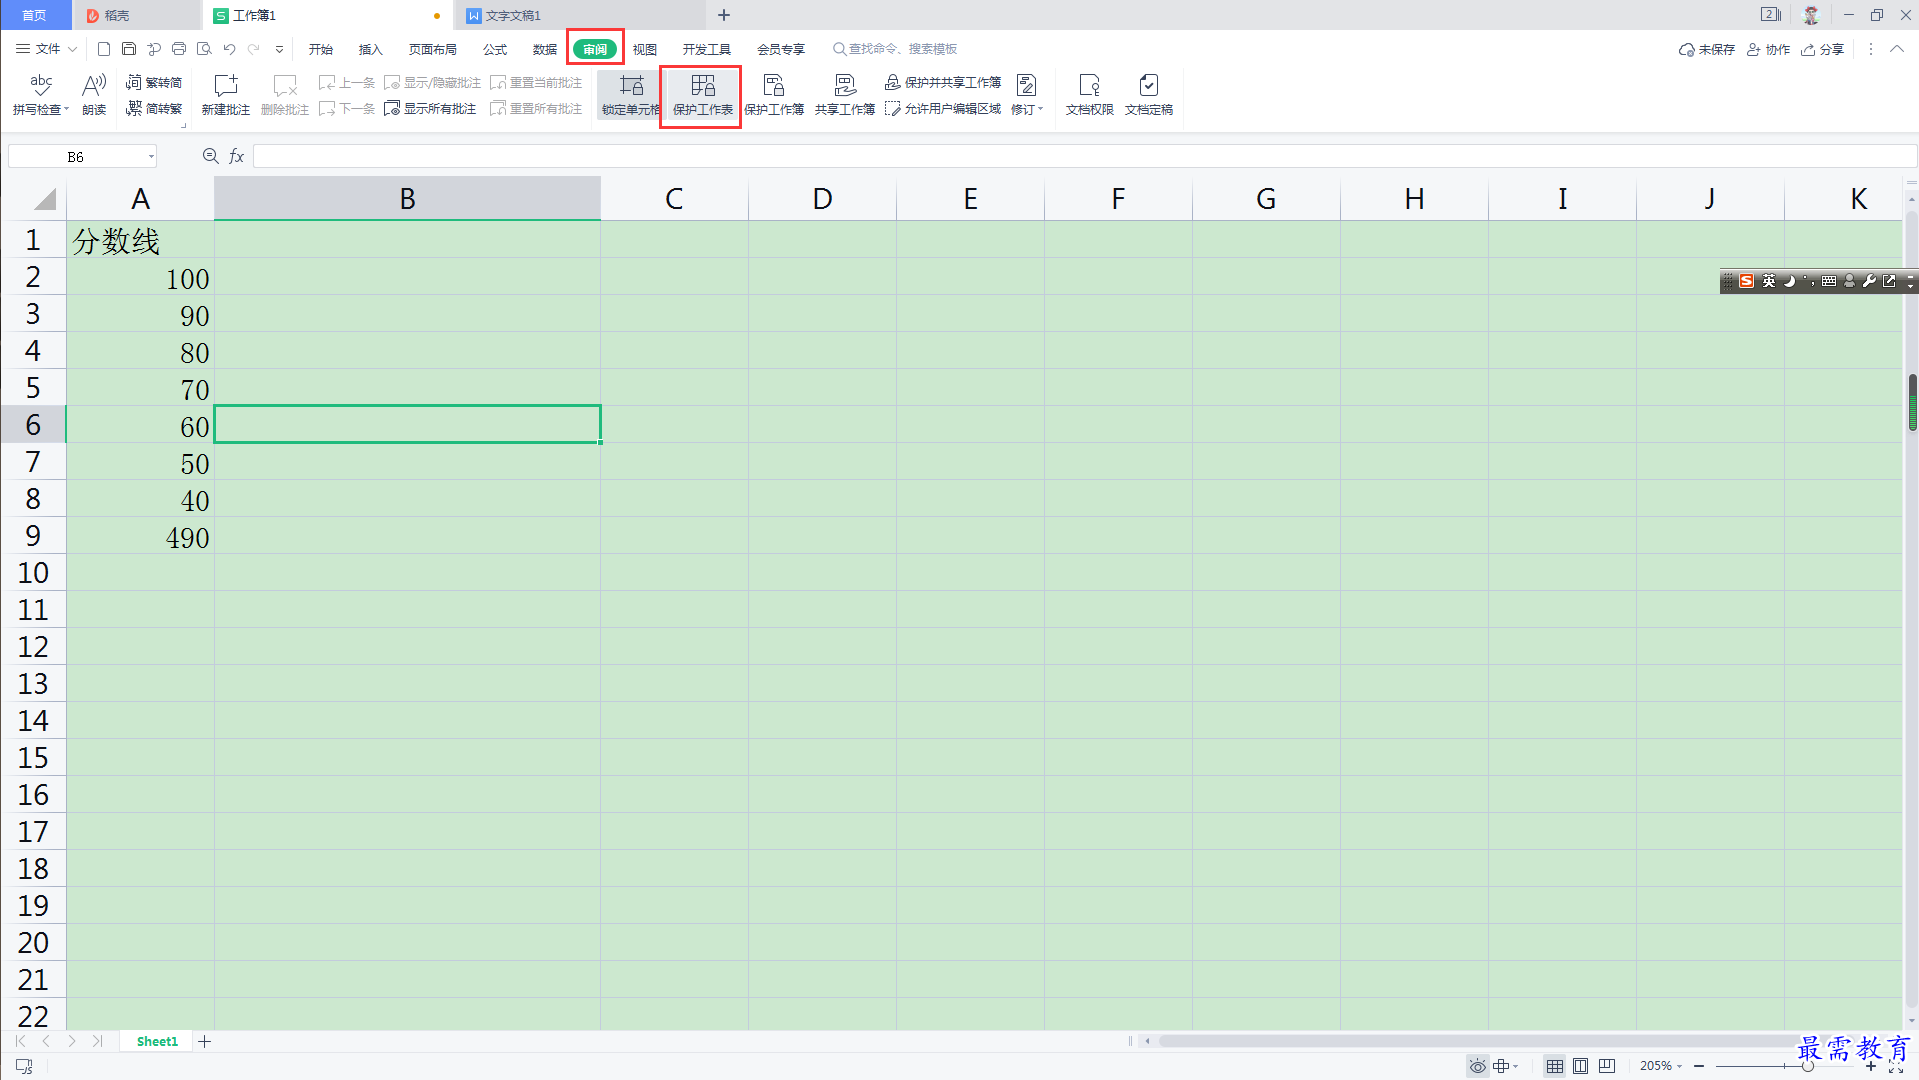Click the 分享 share button

[x=1823, y=49]
